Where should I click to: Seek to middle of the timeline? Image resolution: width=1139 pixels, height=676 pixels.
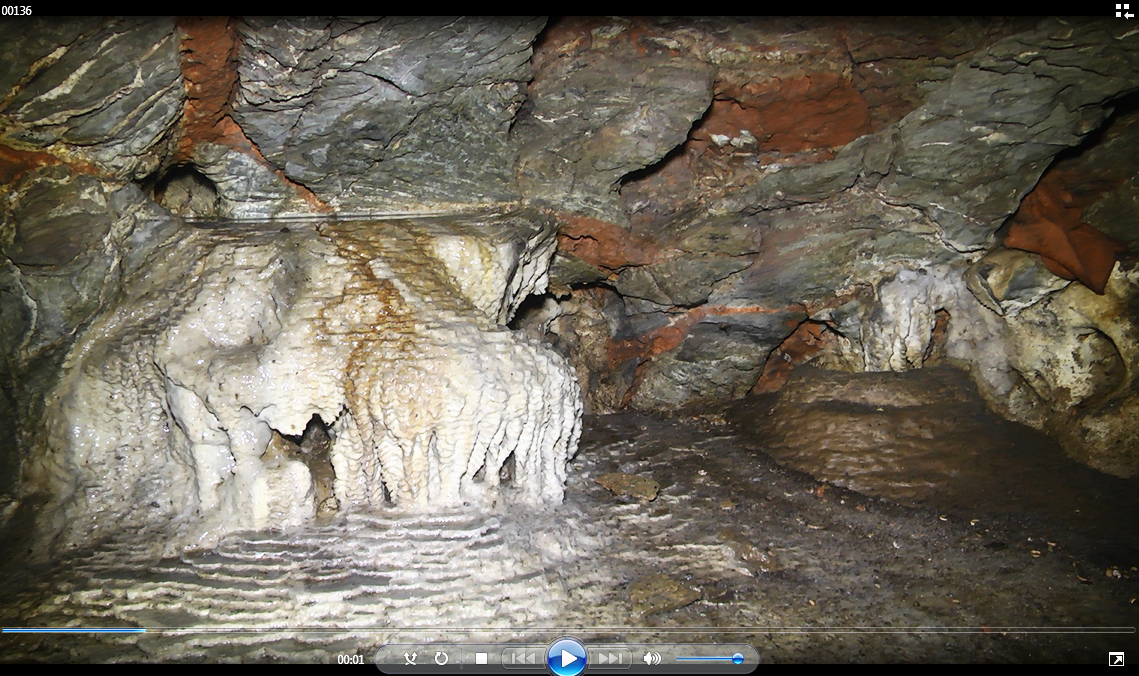[569, 630]
